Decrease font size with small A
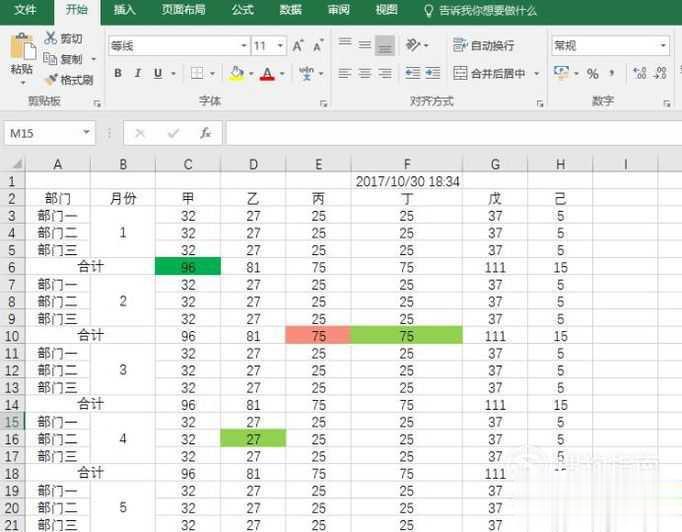682x532 pixels. 318,46
